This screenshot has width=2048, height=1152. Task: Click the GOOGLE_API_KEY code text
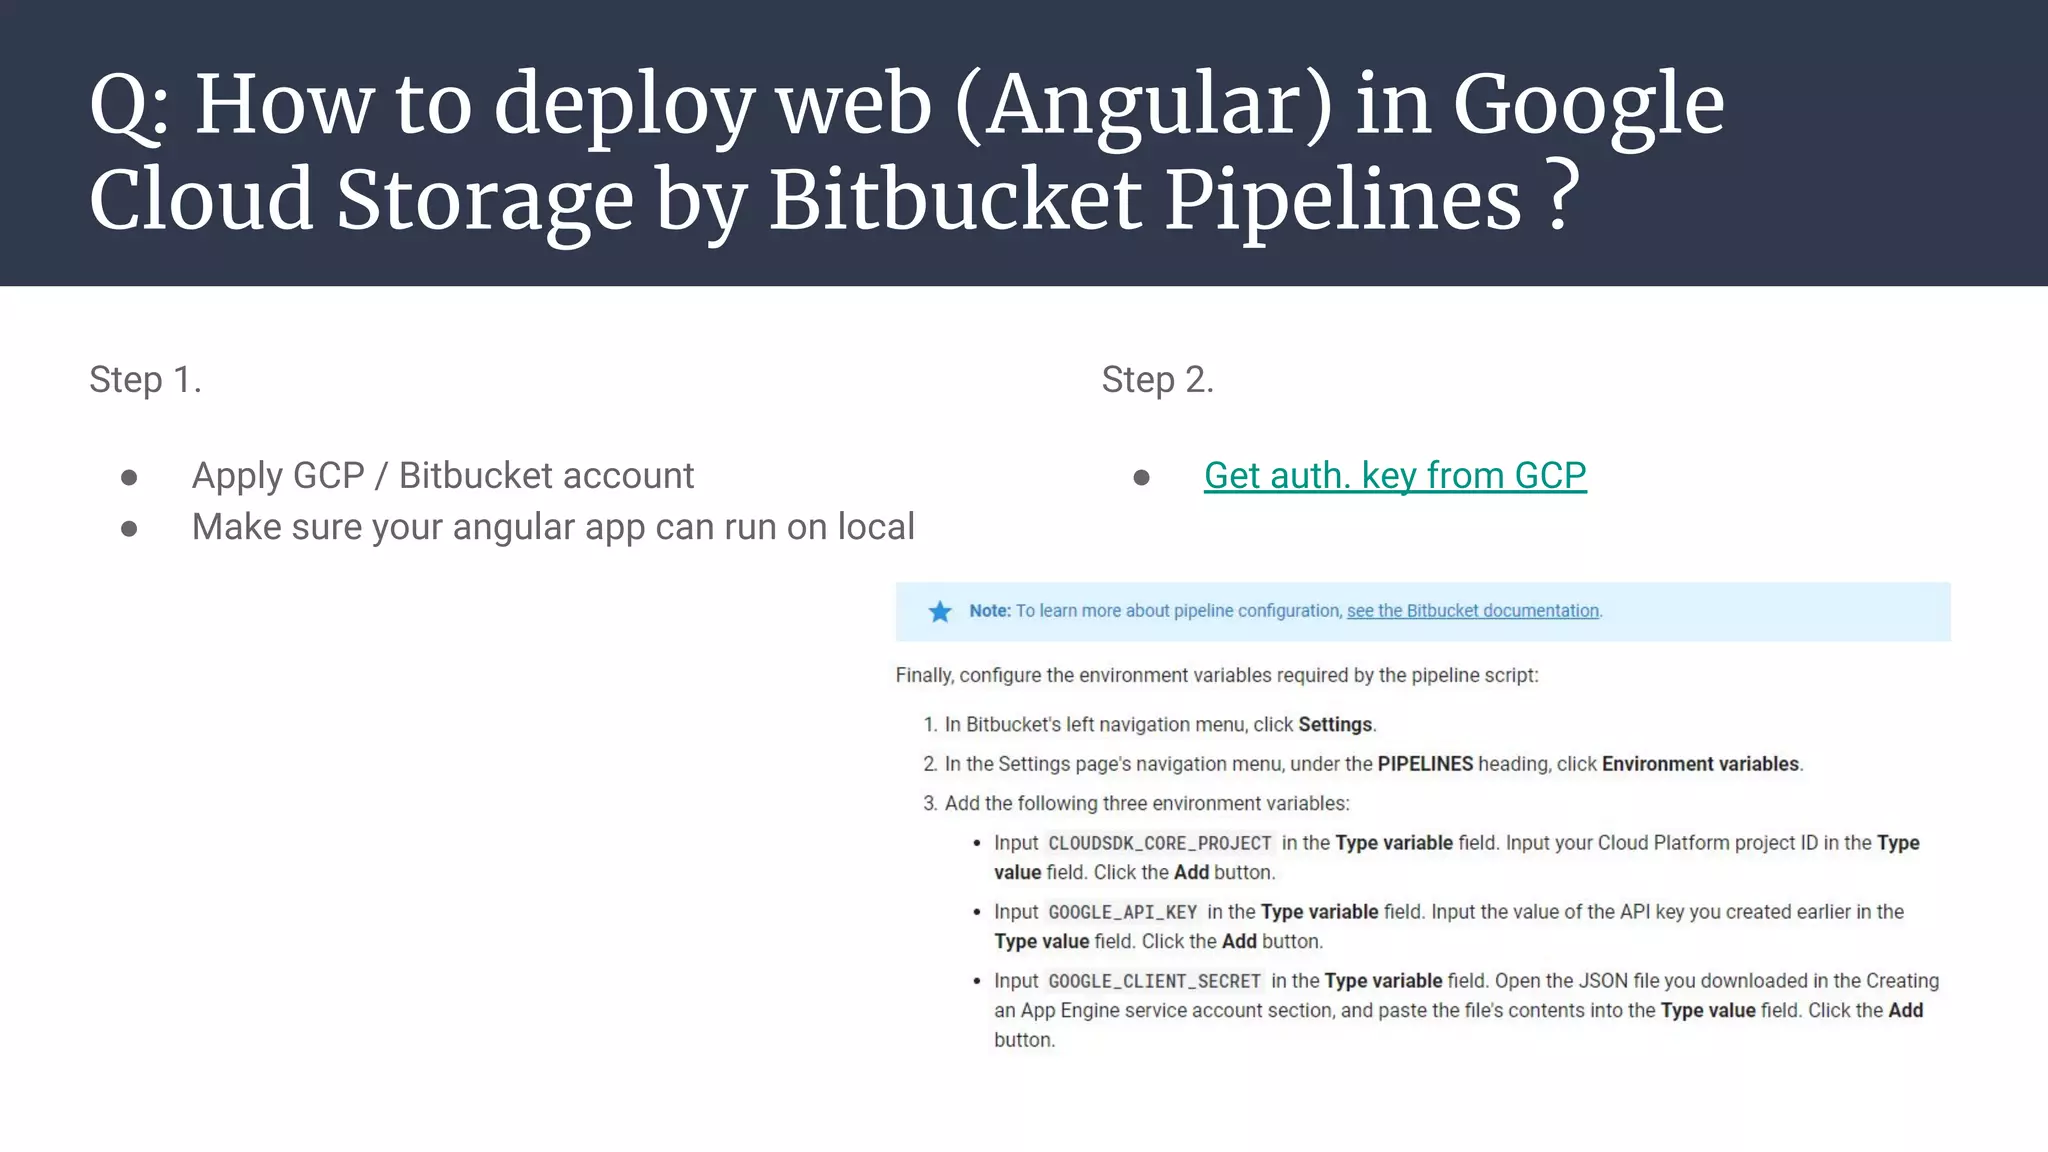tap(1123, 912)
